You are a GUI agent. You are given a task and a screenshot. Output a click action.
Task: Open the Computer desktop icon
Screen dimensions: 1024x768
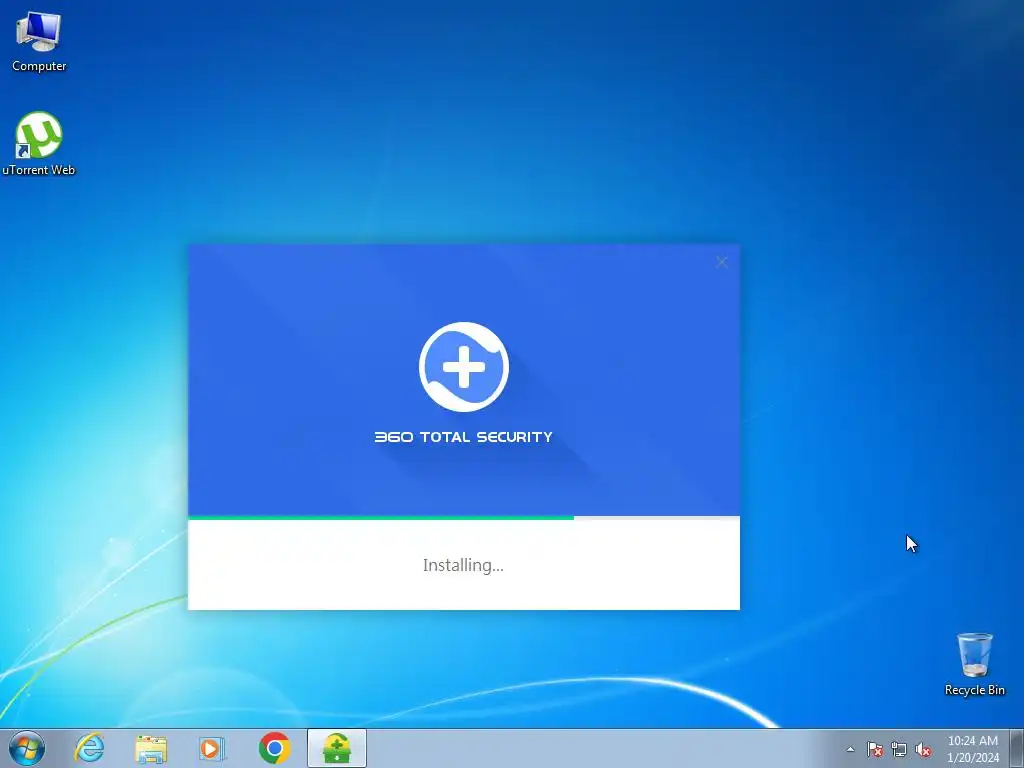pos(39,42)
